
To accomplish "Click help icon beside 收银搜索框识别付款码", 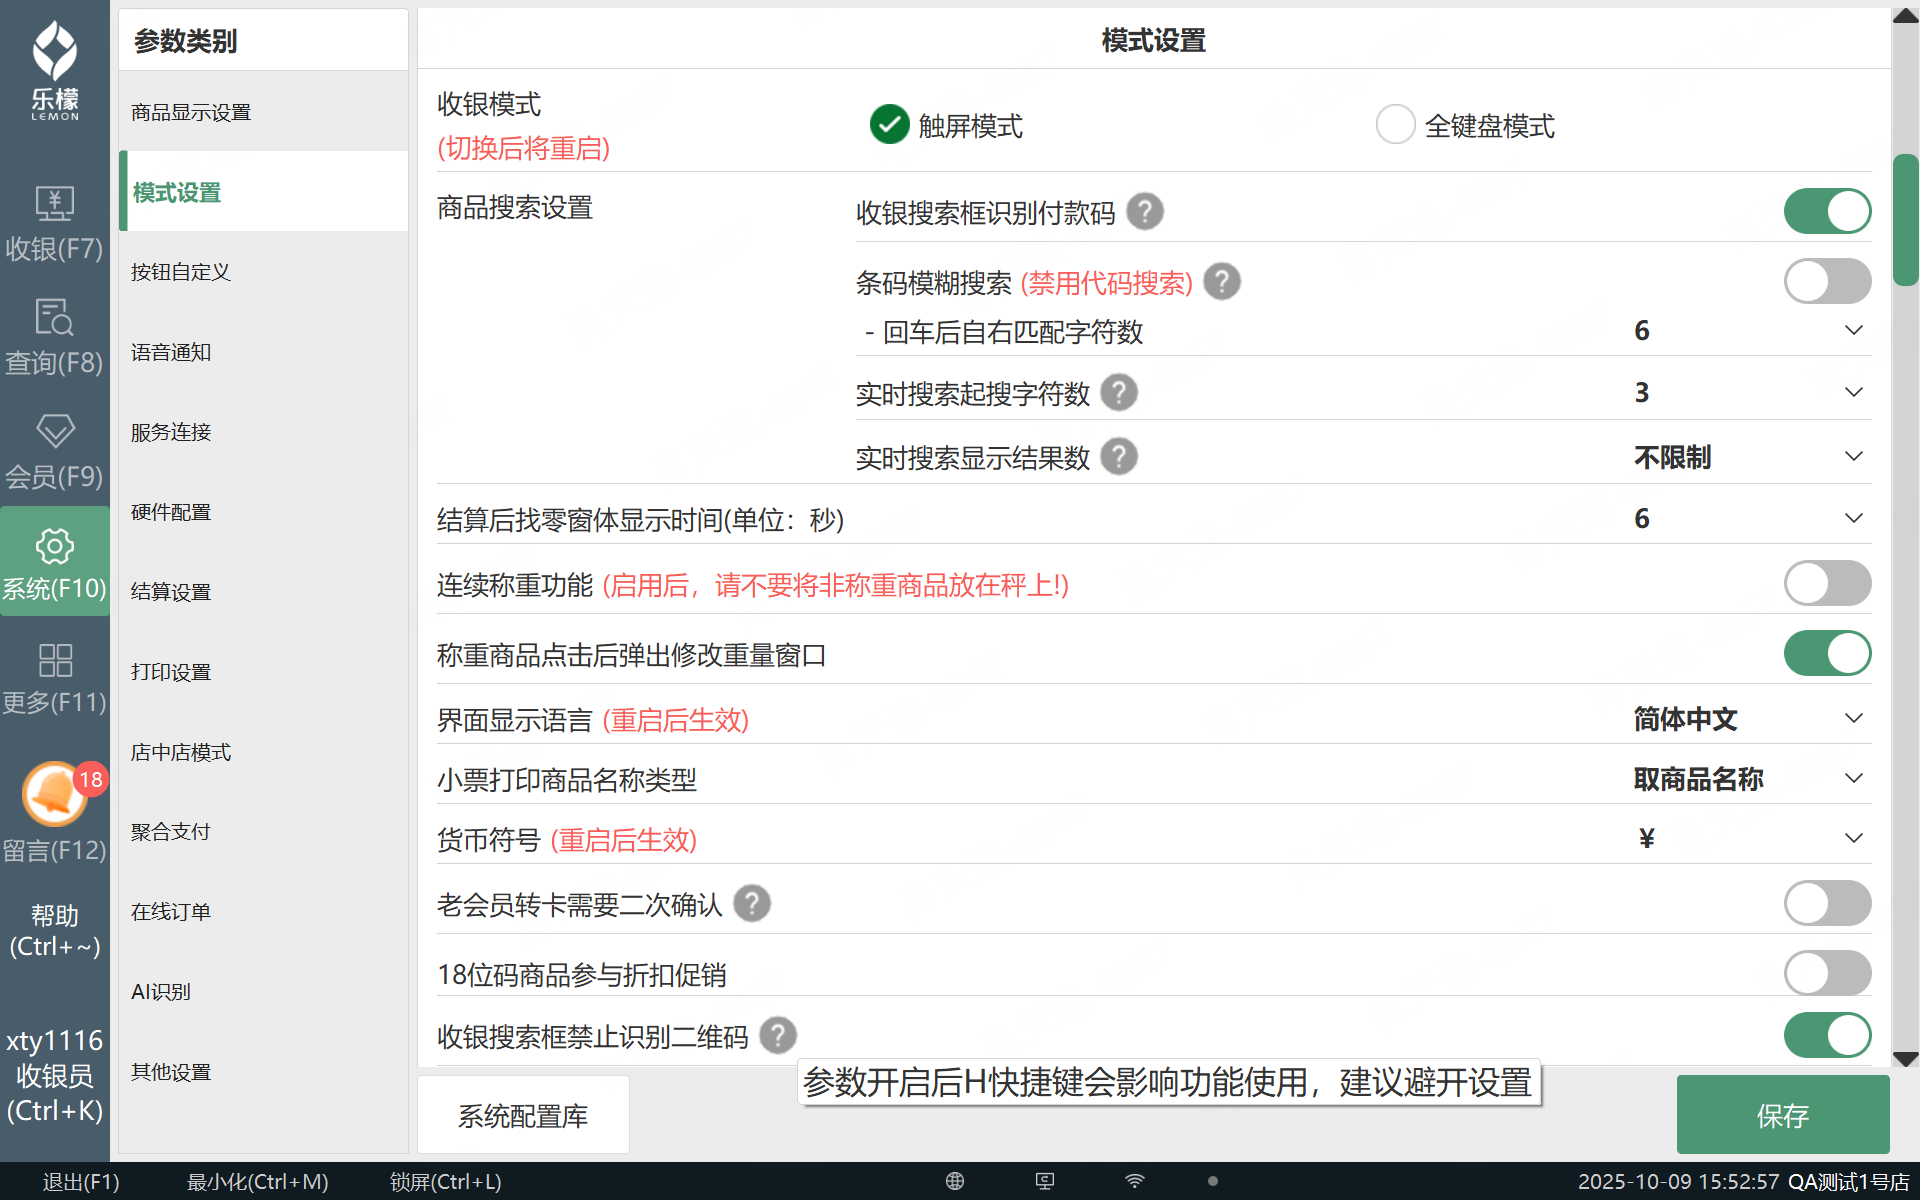I will tap(1144, 212).
